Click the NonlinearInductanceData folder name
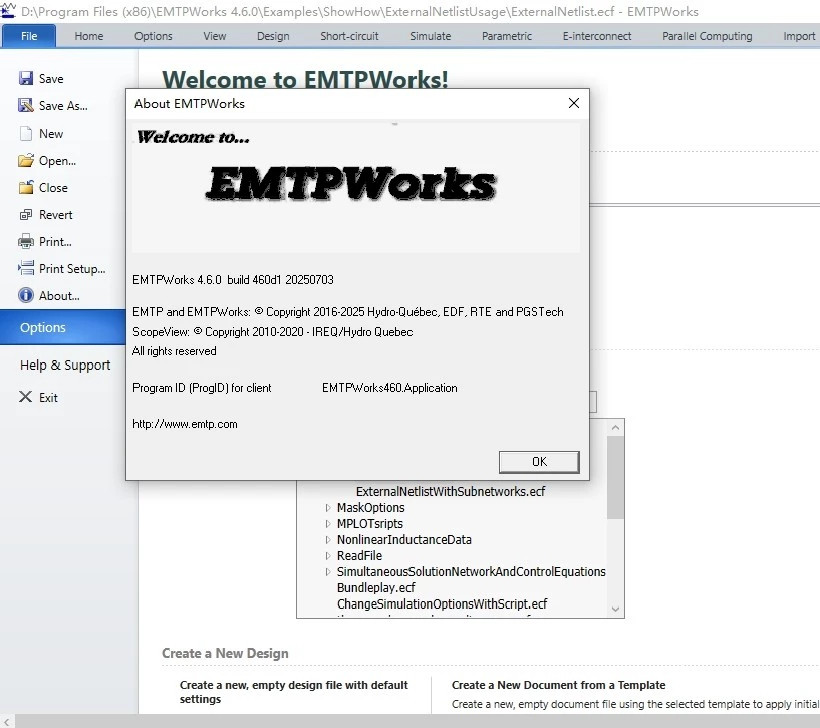This screenshot has width=820, height=728. click(x=404, y=539)
